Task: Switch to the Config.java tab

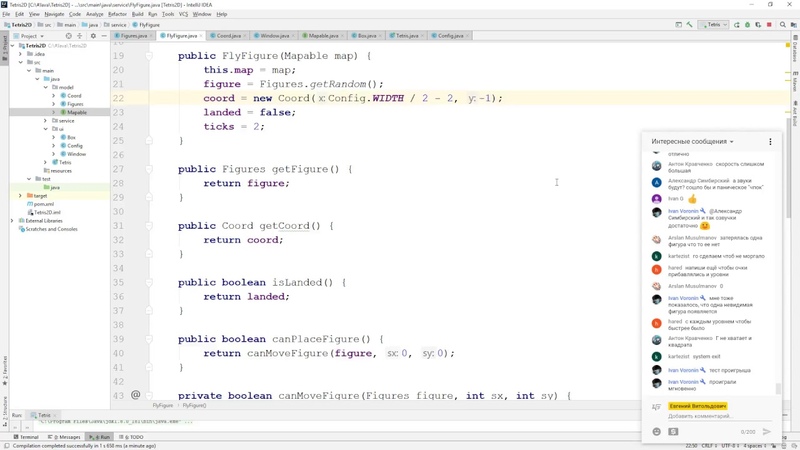Action: [450, 36]
